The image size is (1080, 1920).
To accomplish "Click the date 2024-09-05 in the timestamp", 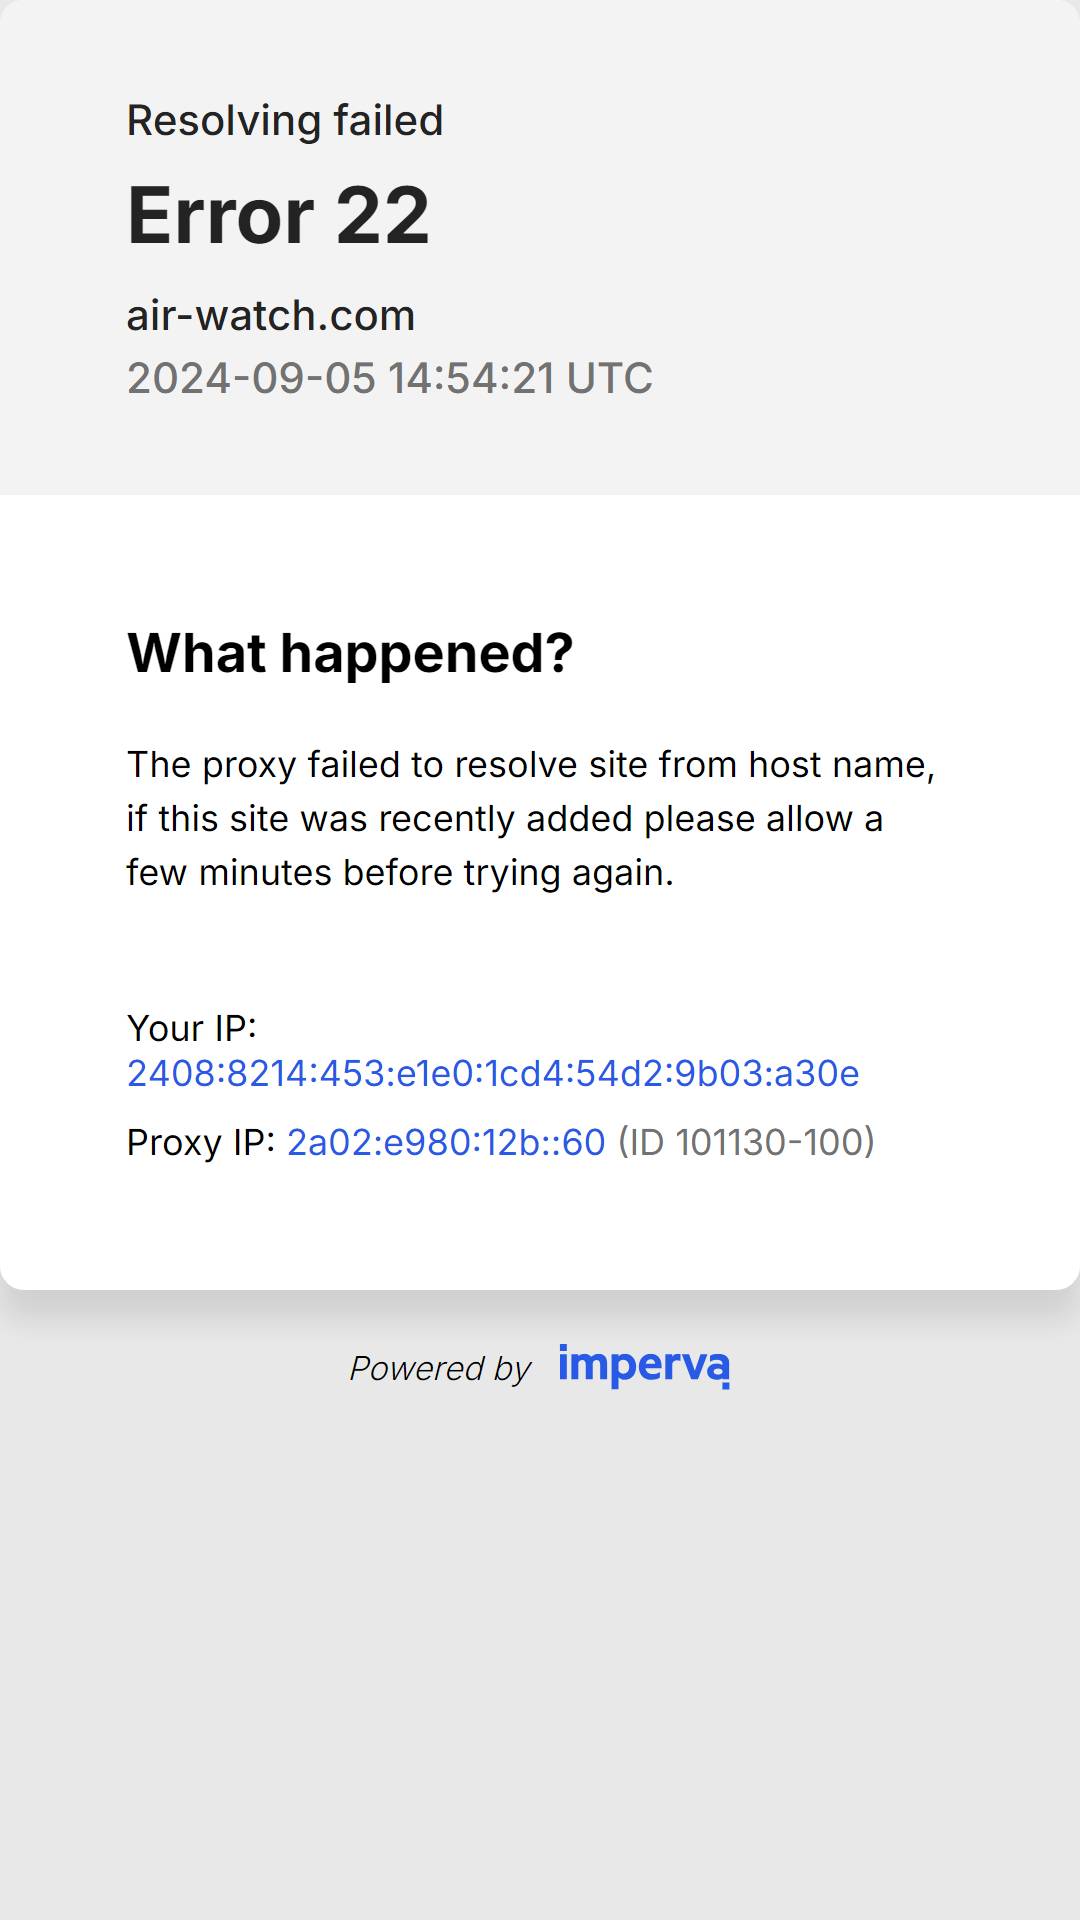I will pyautogui.click(x=251, y=378).
